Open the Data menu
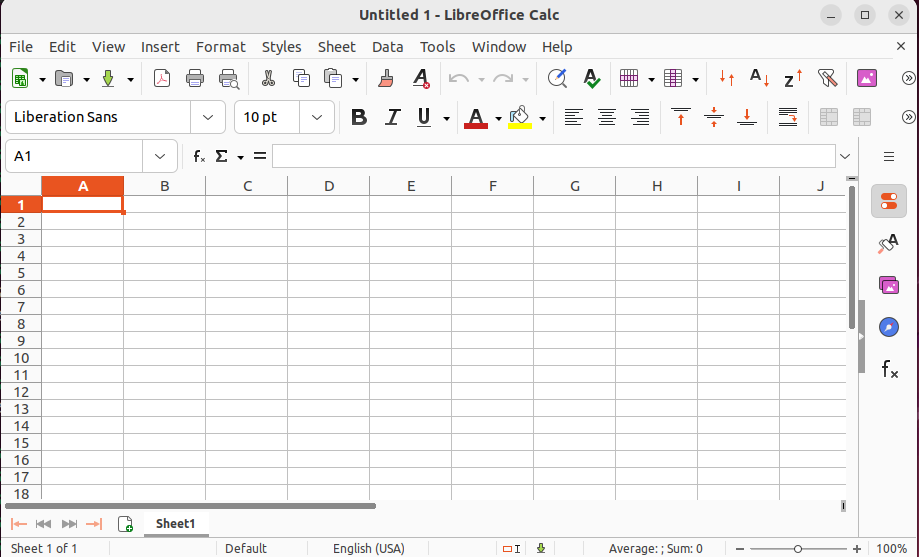 [x=387, y=47]
